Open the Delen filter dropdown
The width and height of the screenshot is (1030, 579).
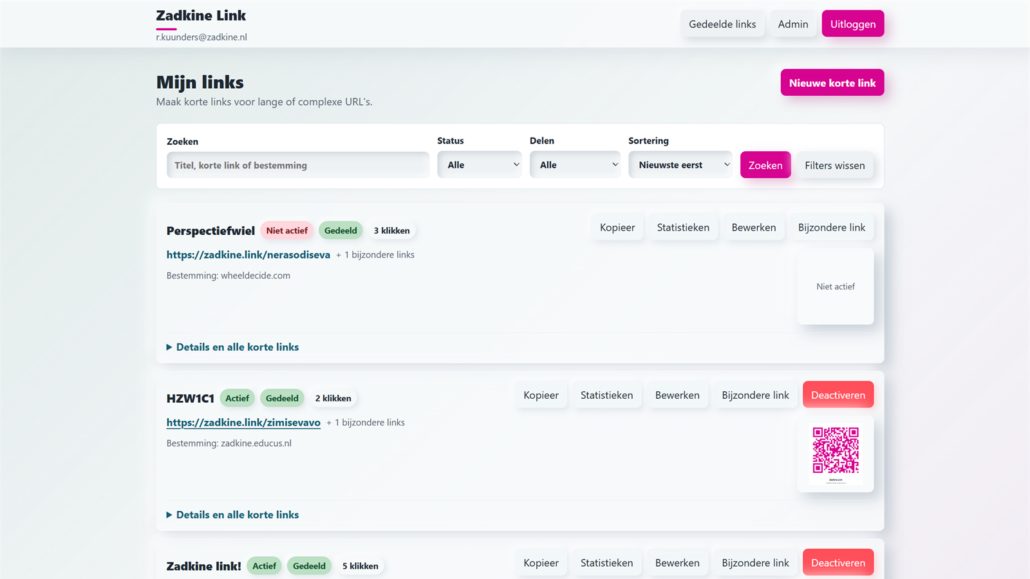(x=575, y=165)
